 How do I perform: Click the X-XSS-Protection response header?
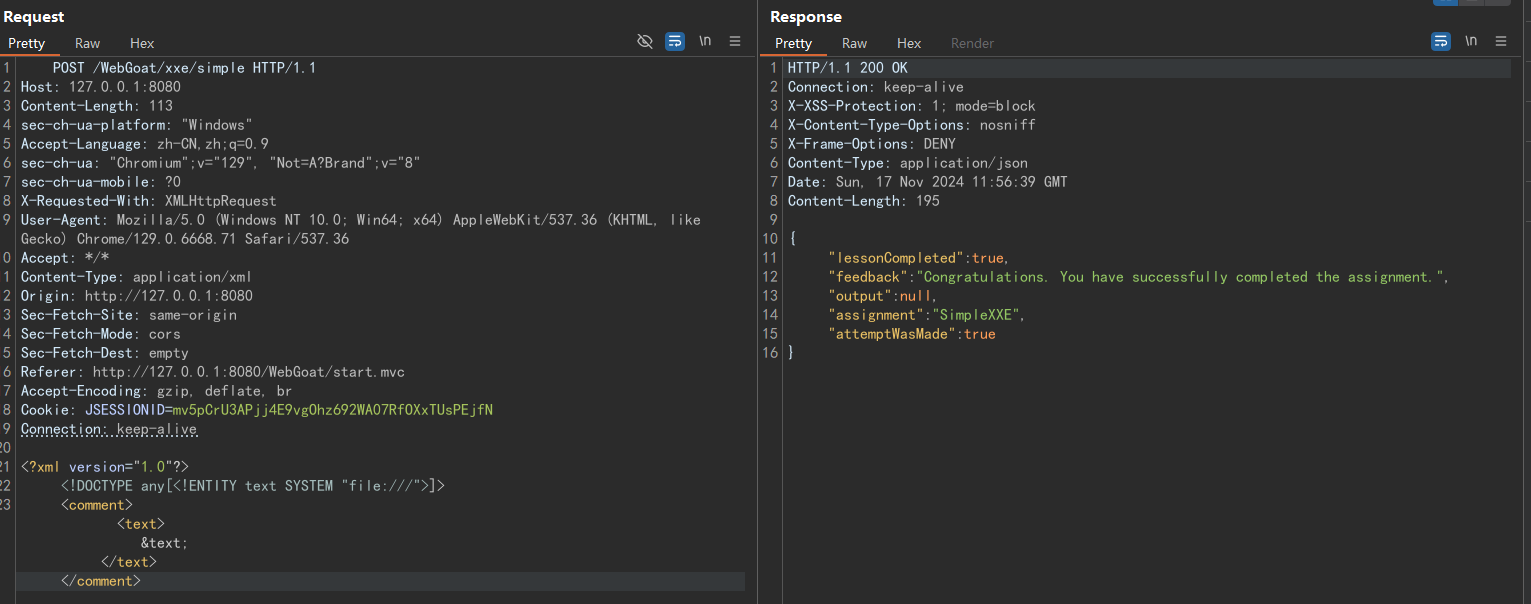911,106
